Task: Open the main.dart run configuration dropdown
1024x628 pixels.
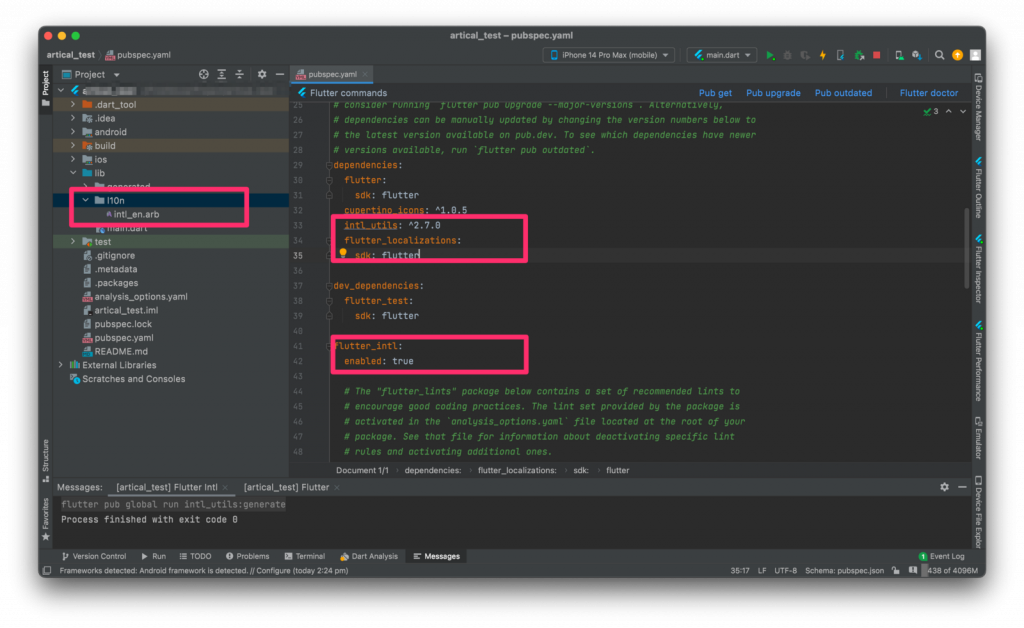Action: point(722,55)
